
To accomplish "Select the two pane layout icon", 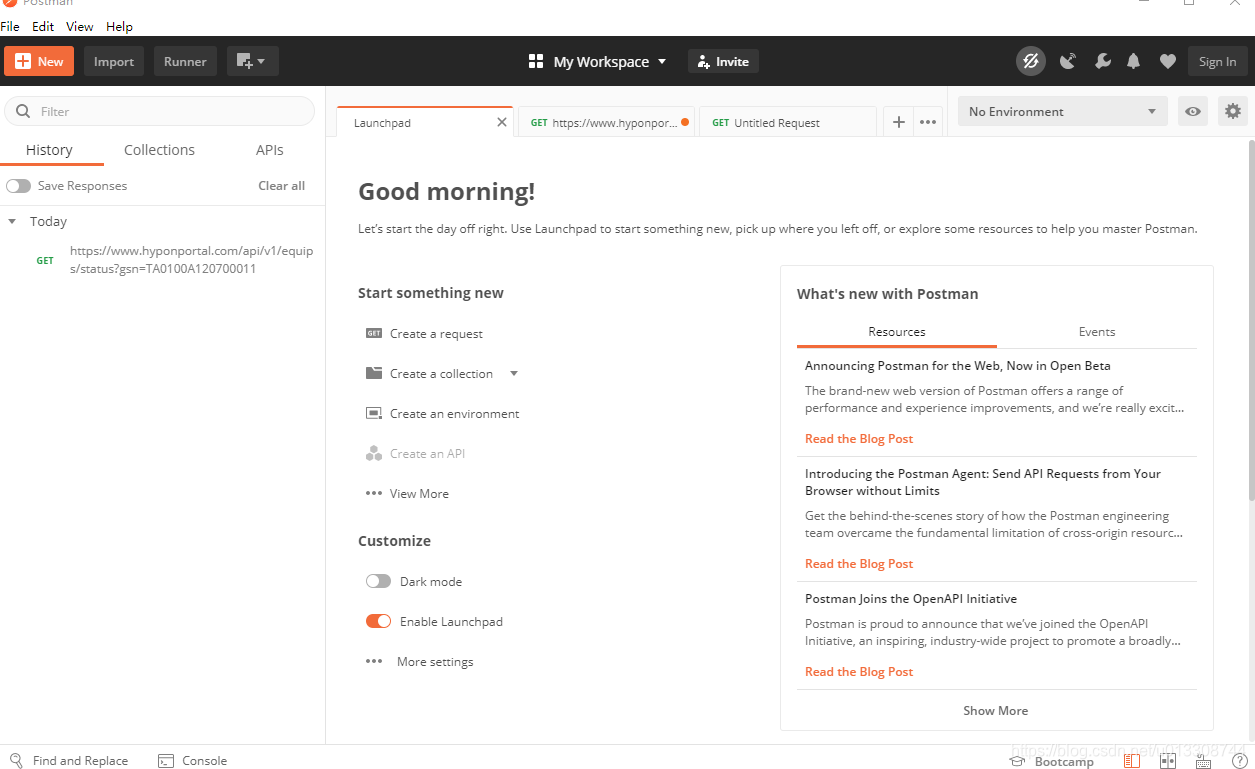I will point(1168,761).
